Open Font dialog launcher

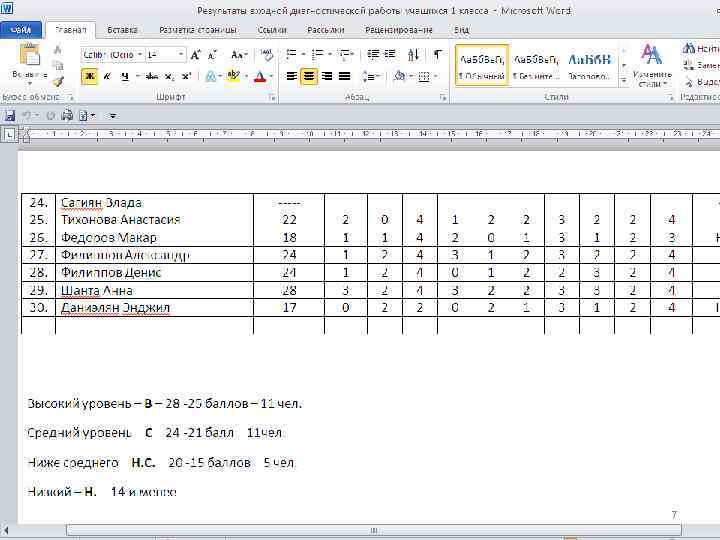tap(272, 97)
